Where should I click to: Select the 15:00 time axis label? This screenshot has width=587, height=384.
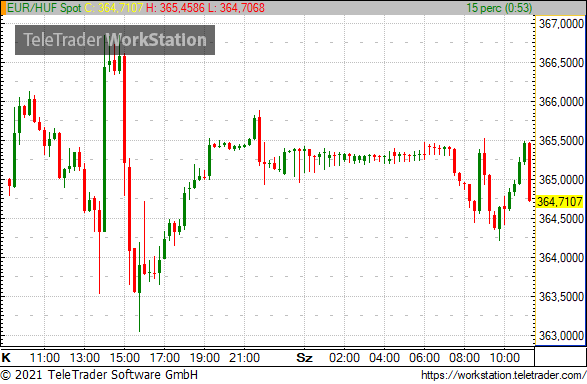125,358
